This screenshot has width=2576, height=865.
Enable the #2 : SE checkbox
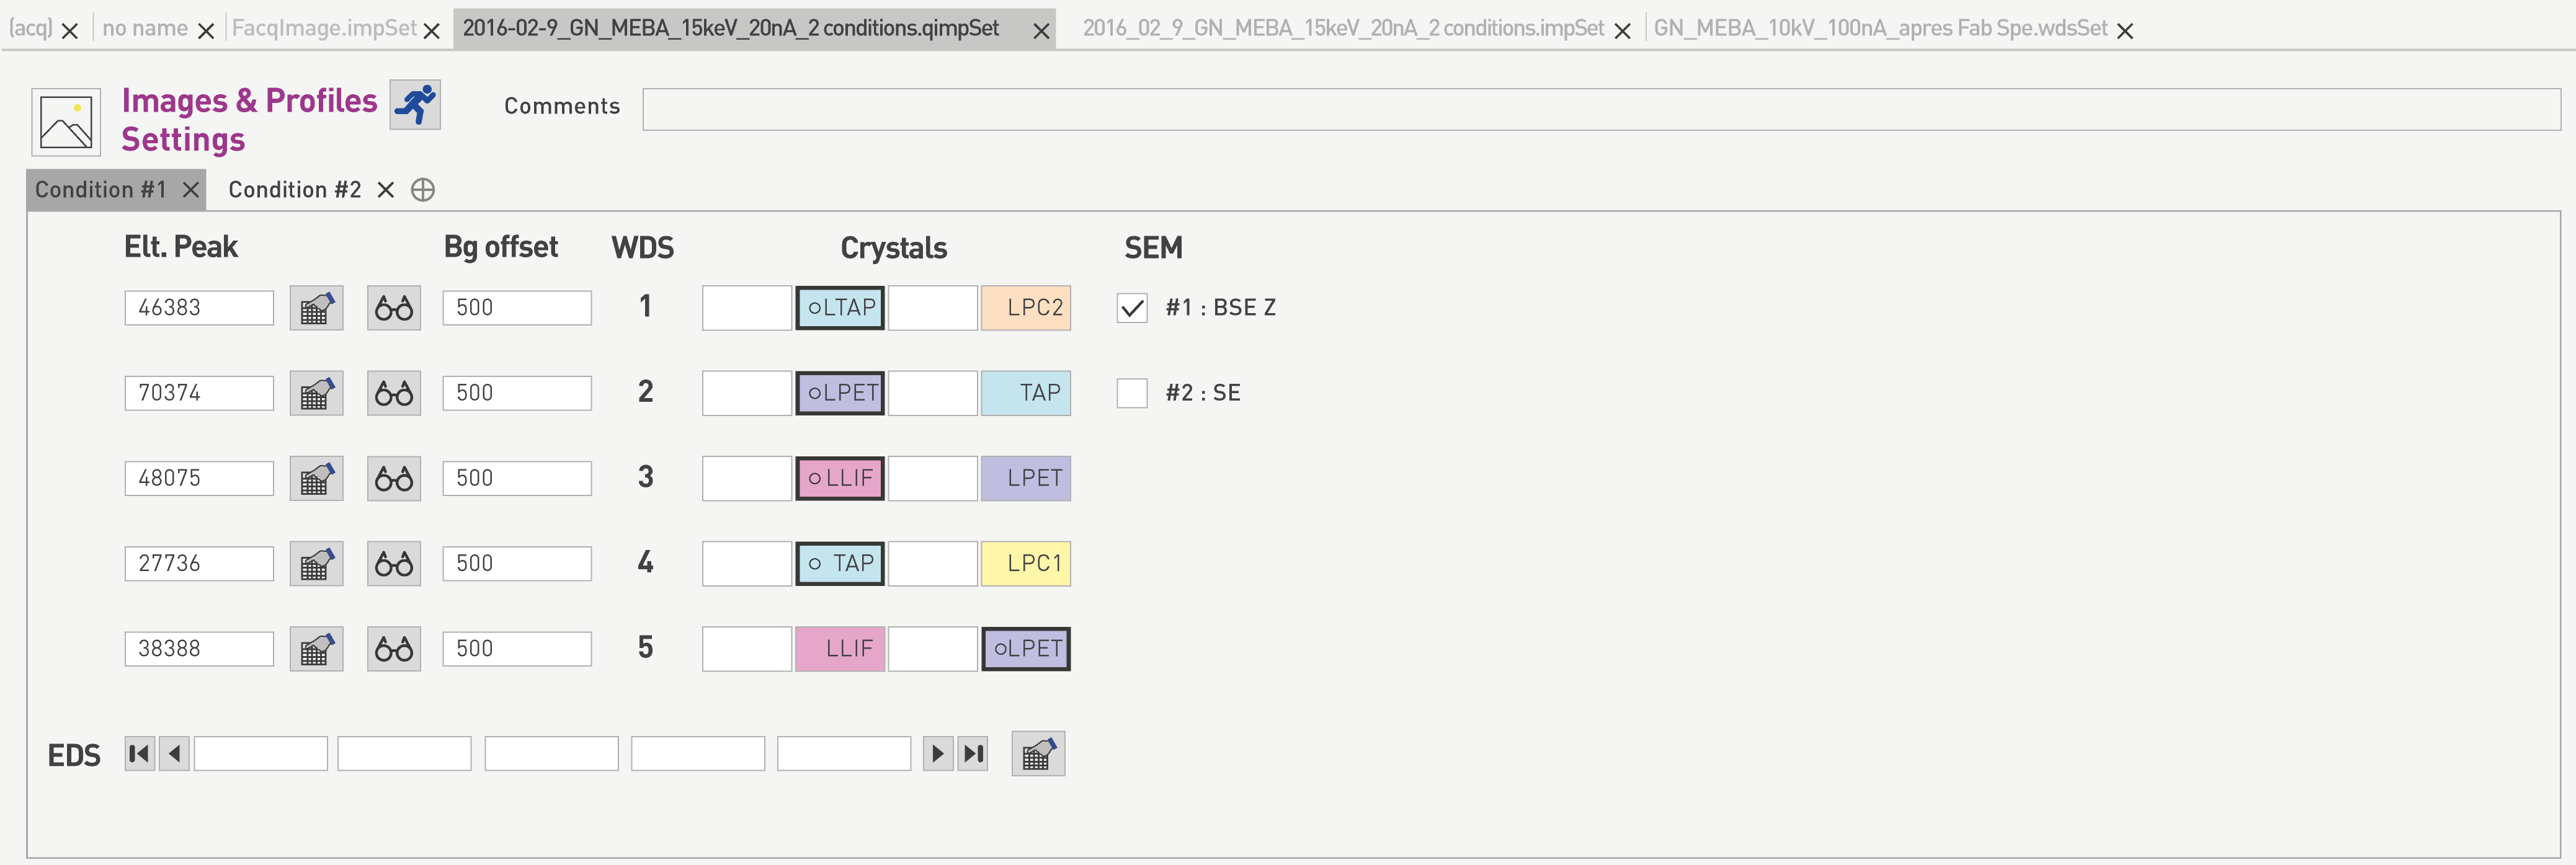[1131, 393]
